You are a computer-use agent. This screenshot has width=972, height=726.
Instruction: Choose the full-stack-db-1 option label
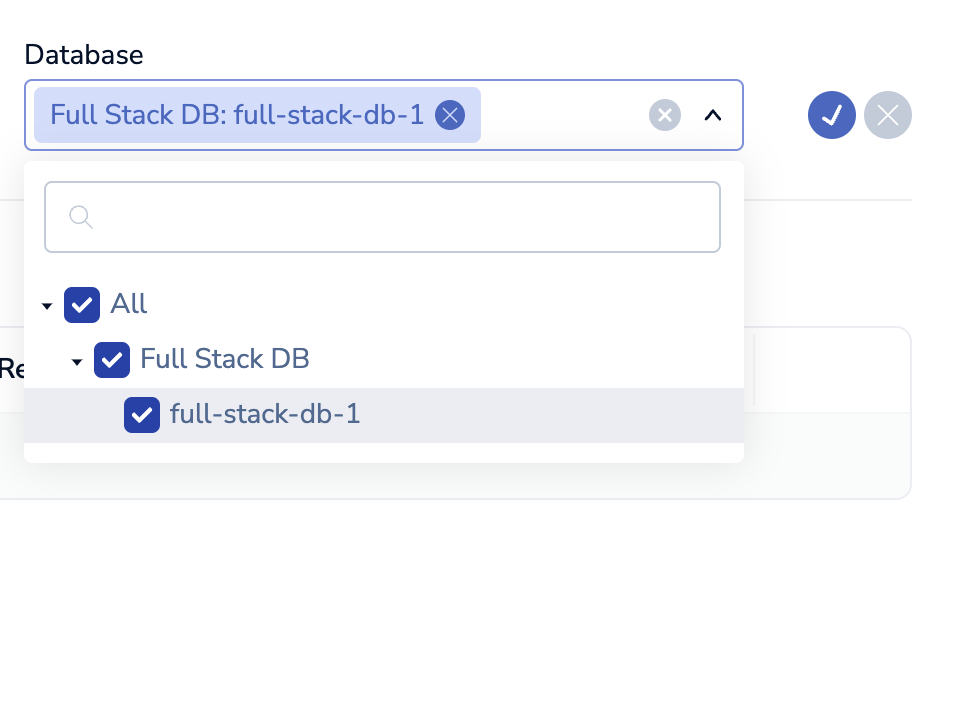pyautogui.click(x=265, y=414)
